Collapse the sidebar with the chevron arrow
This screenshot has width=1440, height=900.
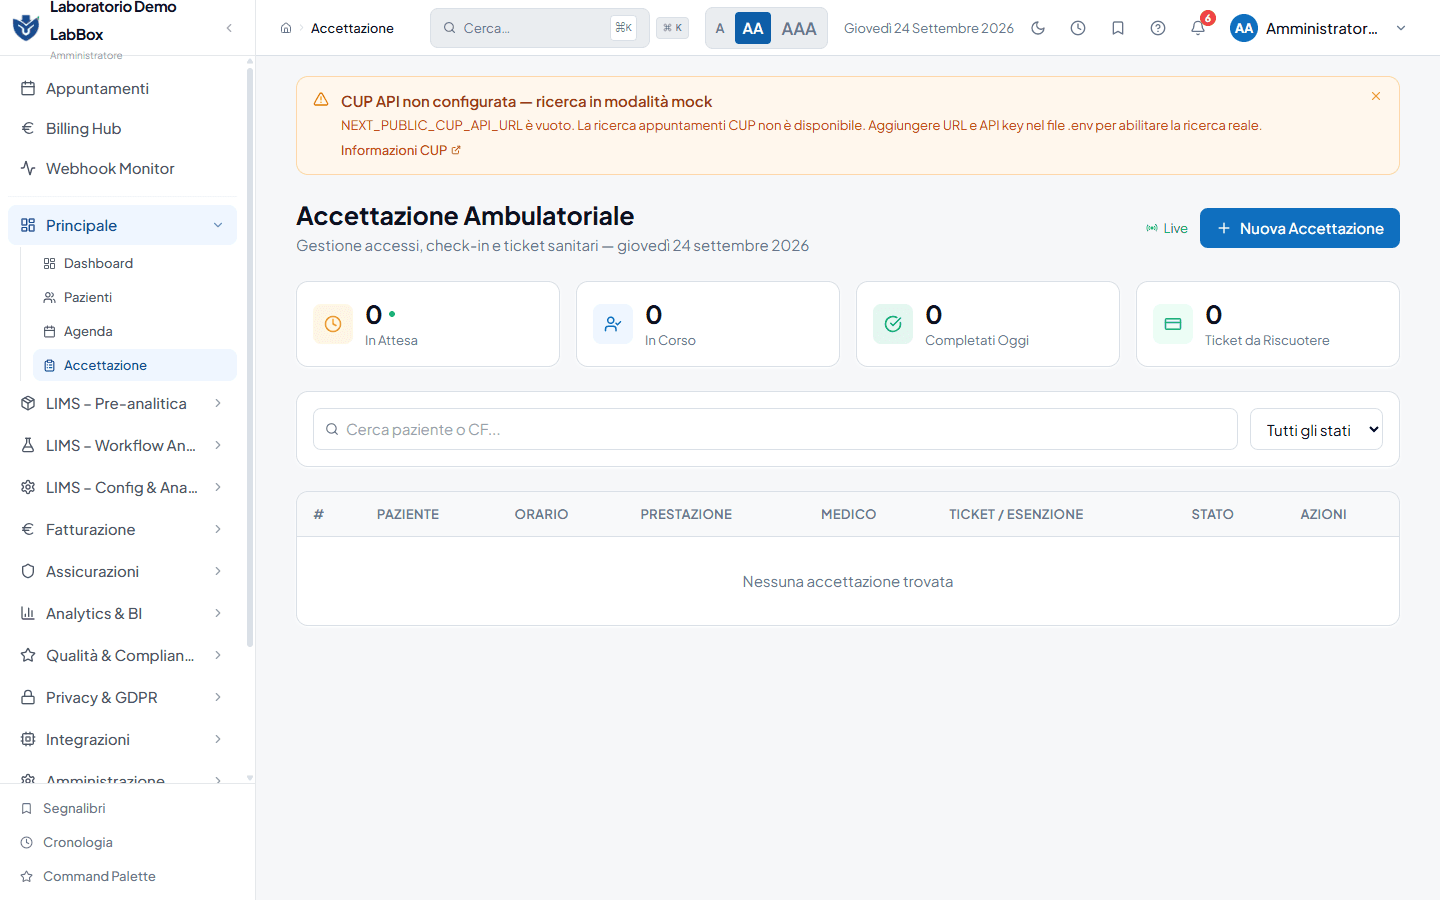(229, 28)
